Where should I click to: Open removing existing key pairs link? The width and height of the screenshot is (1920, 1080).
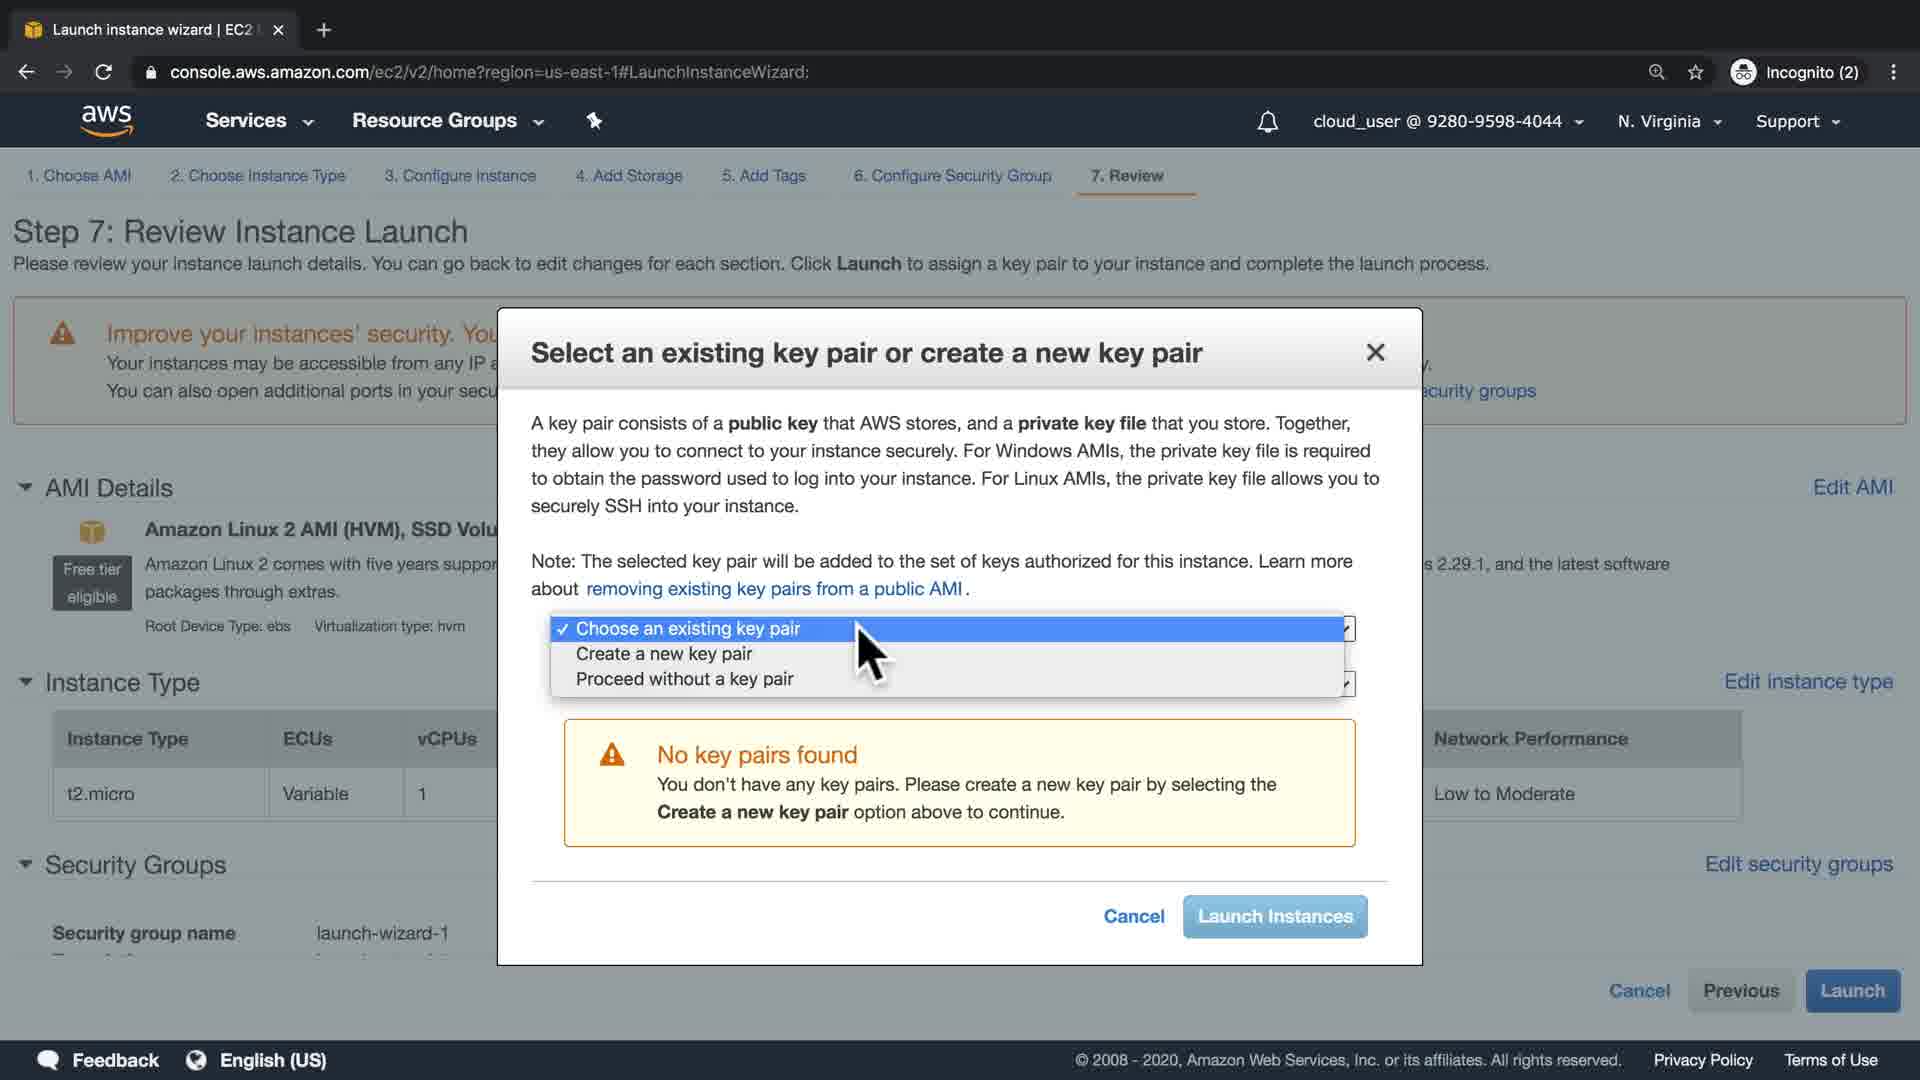click(x=773, y=589)
